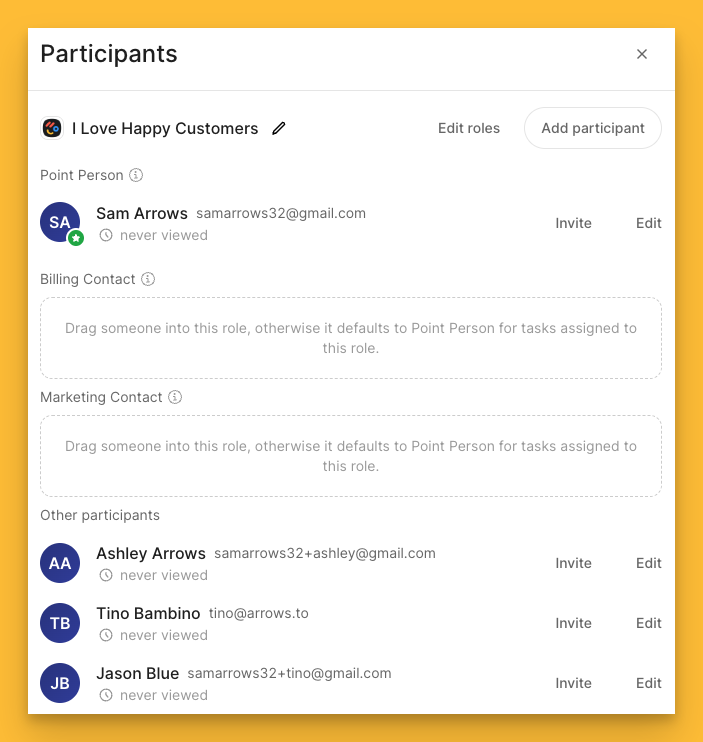Invite Jason Blue
This screenshot has width=703, height=742.
[x=574, y=683]
